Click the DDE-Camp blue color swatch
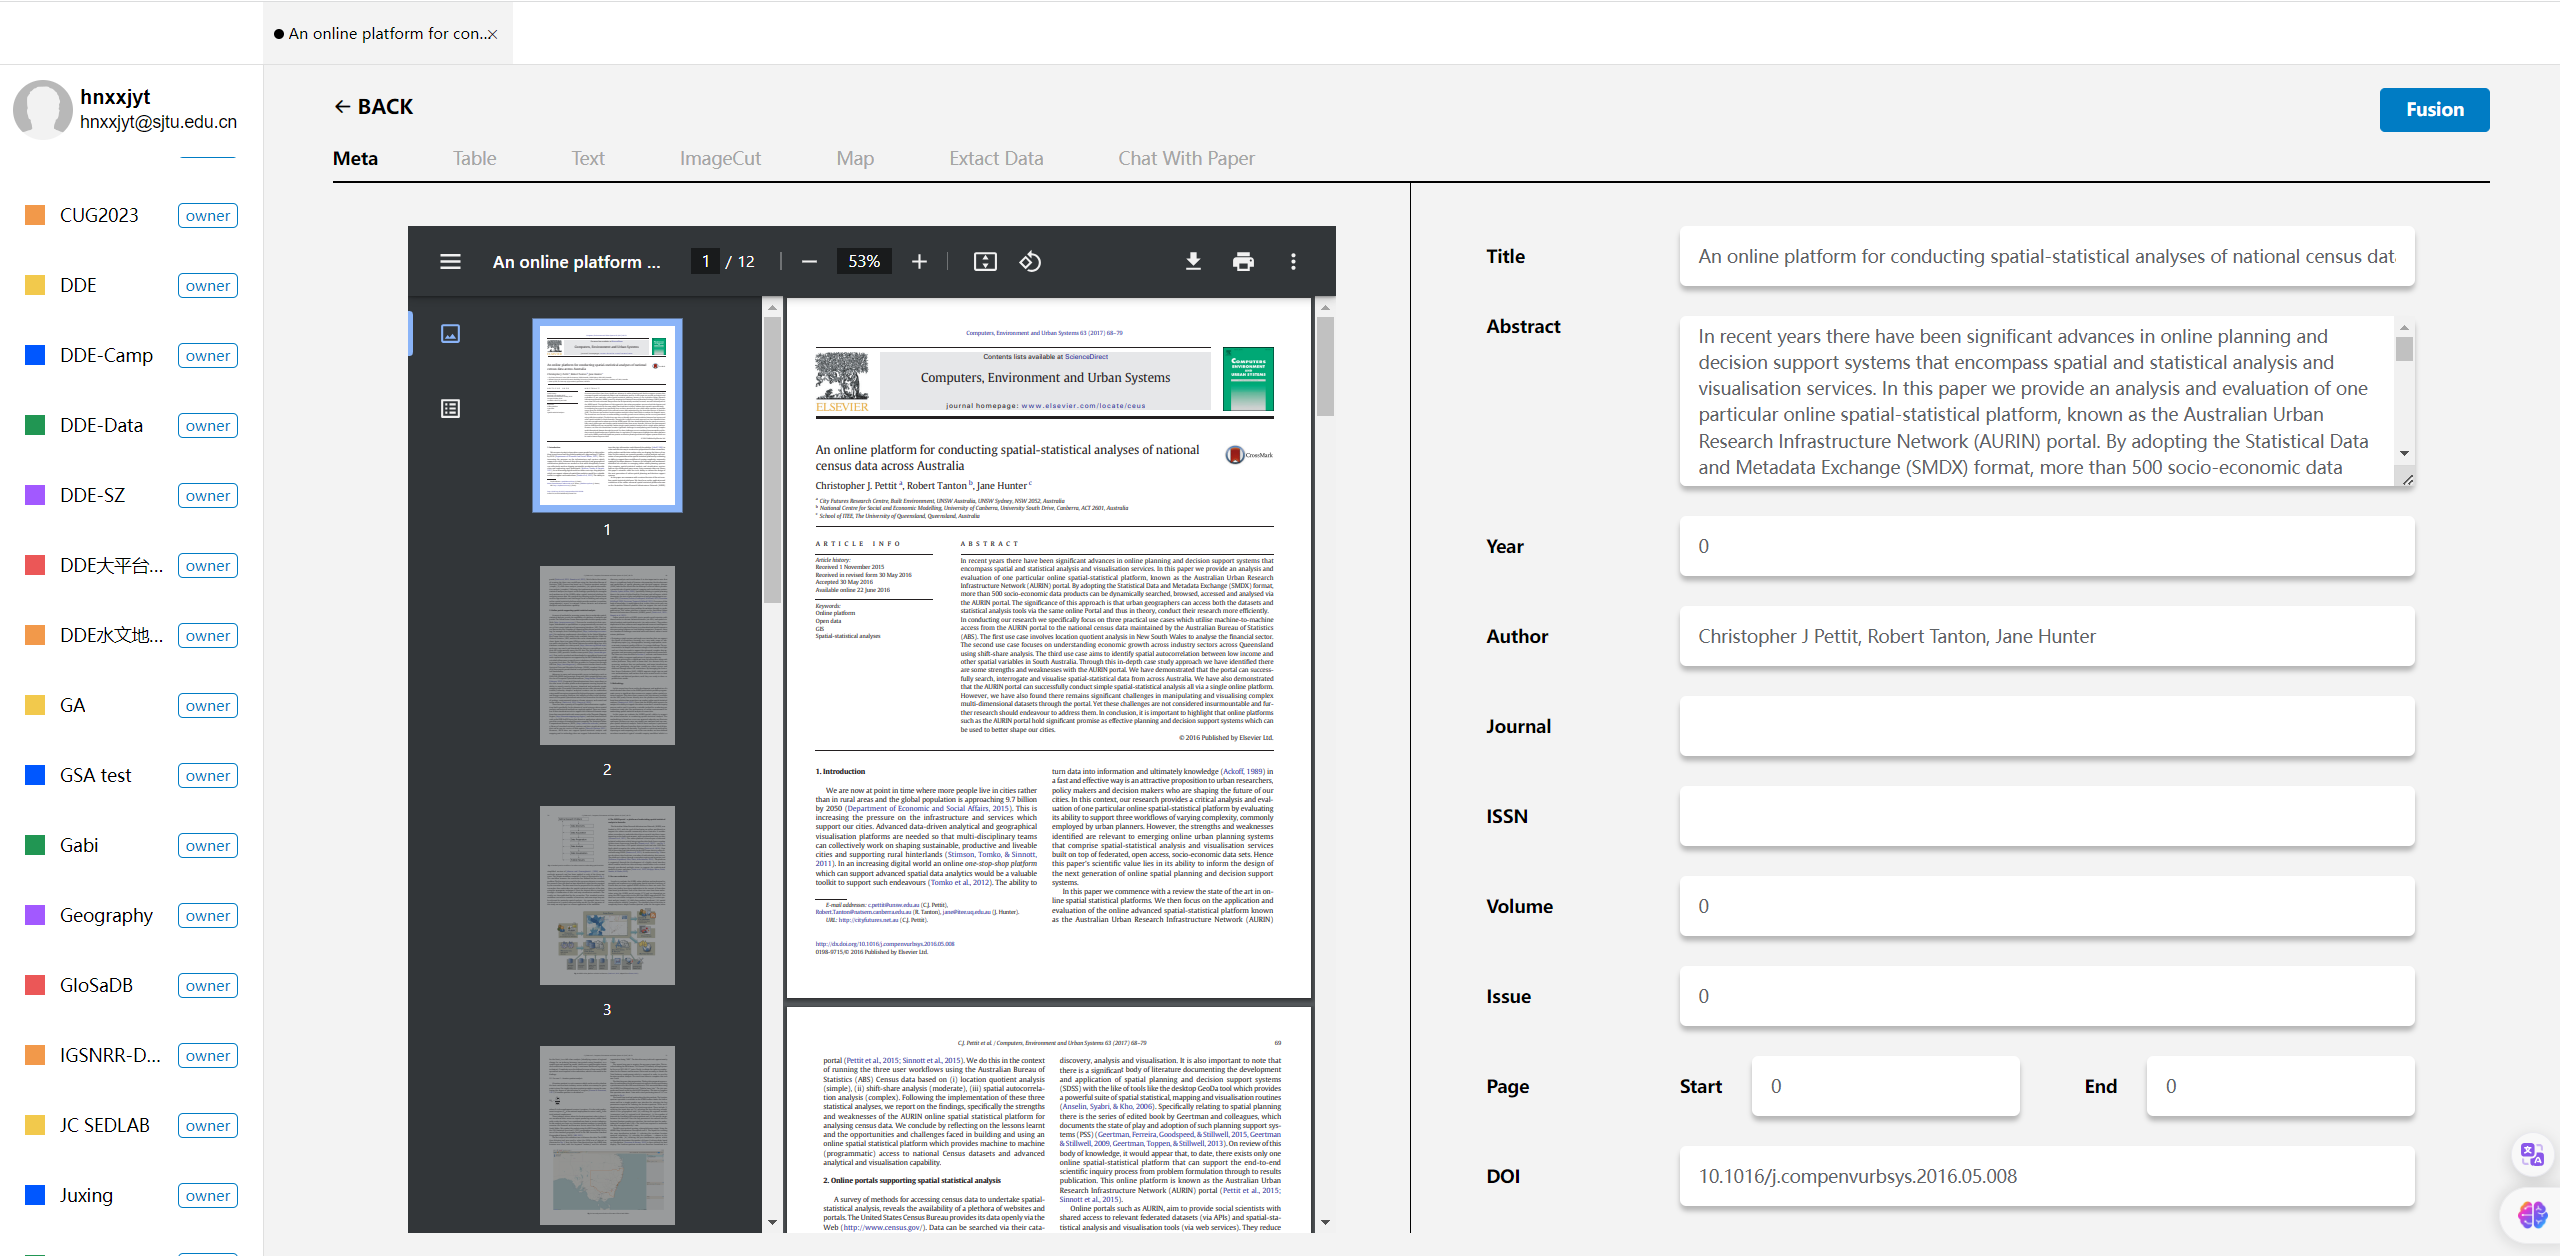 [x=35, y=355]
